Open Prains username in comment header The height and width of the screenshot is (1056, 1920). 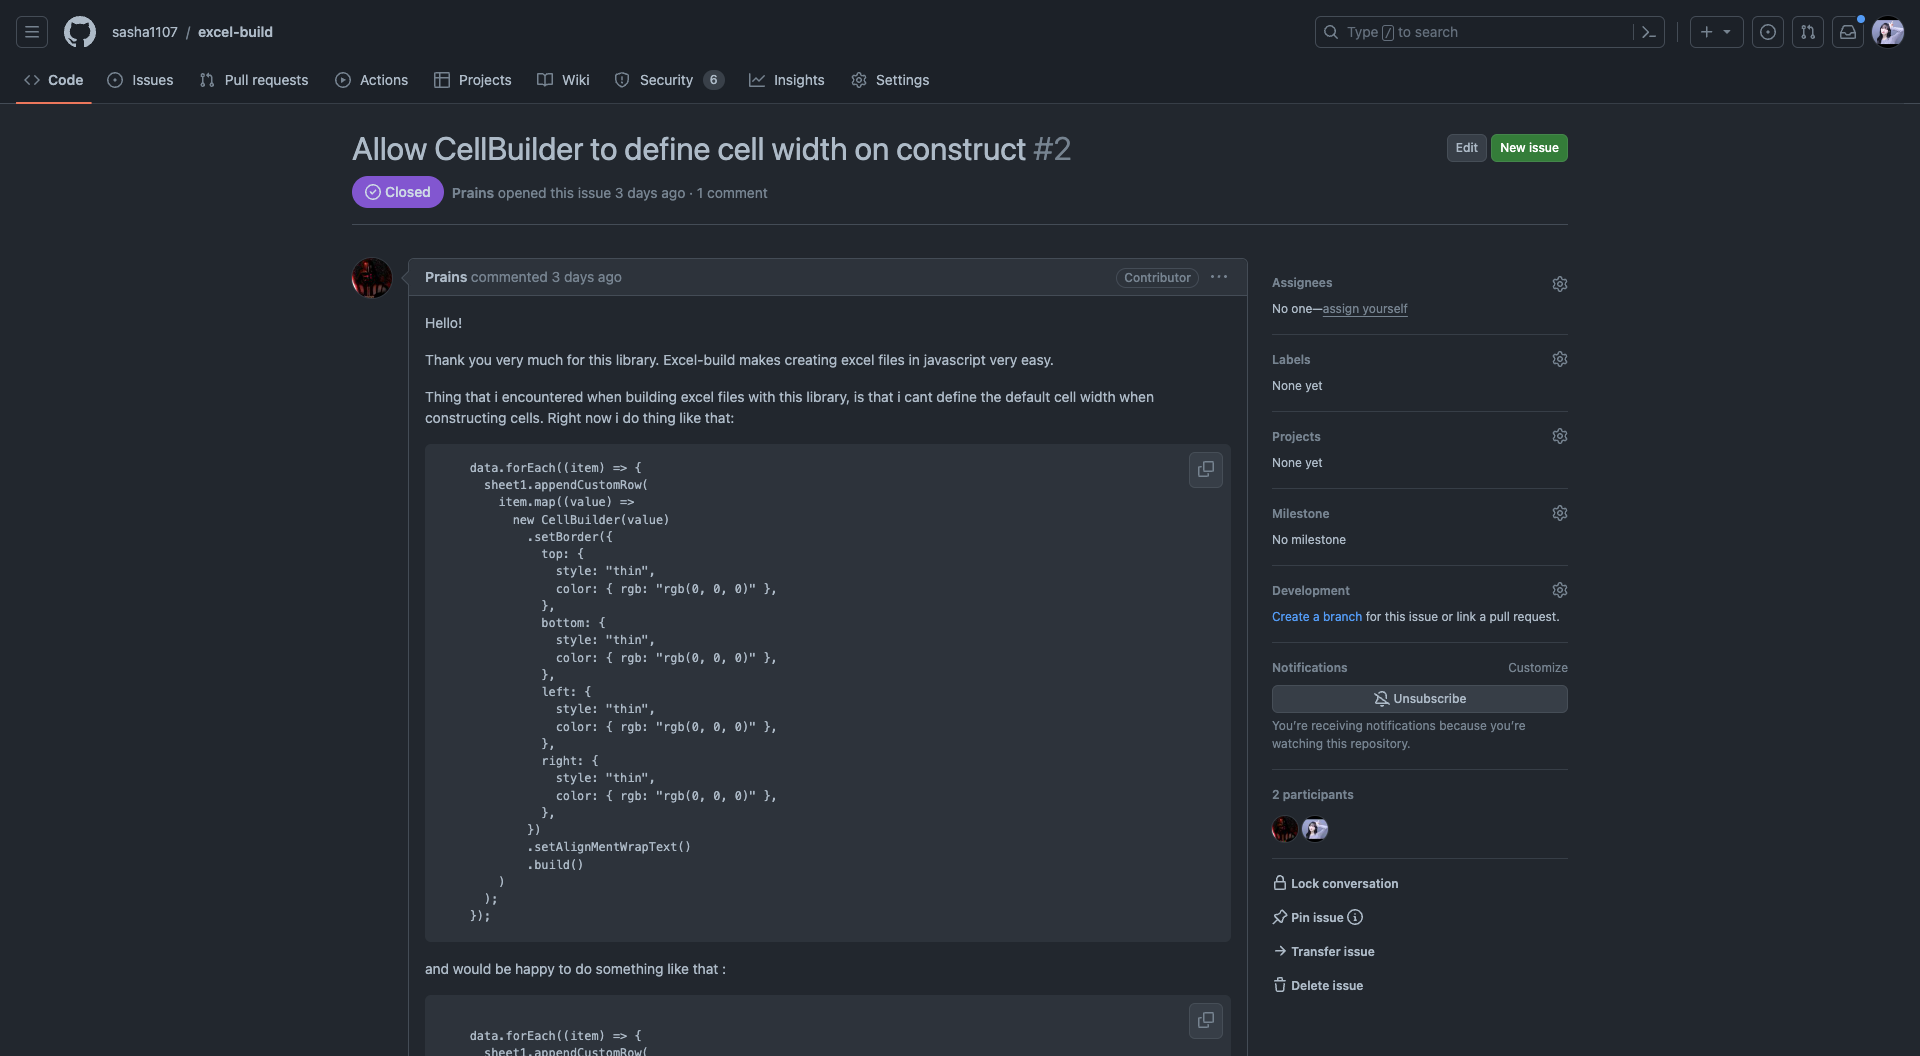coord(446,277)
